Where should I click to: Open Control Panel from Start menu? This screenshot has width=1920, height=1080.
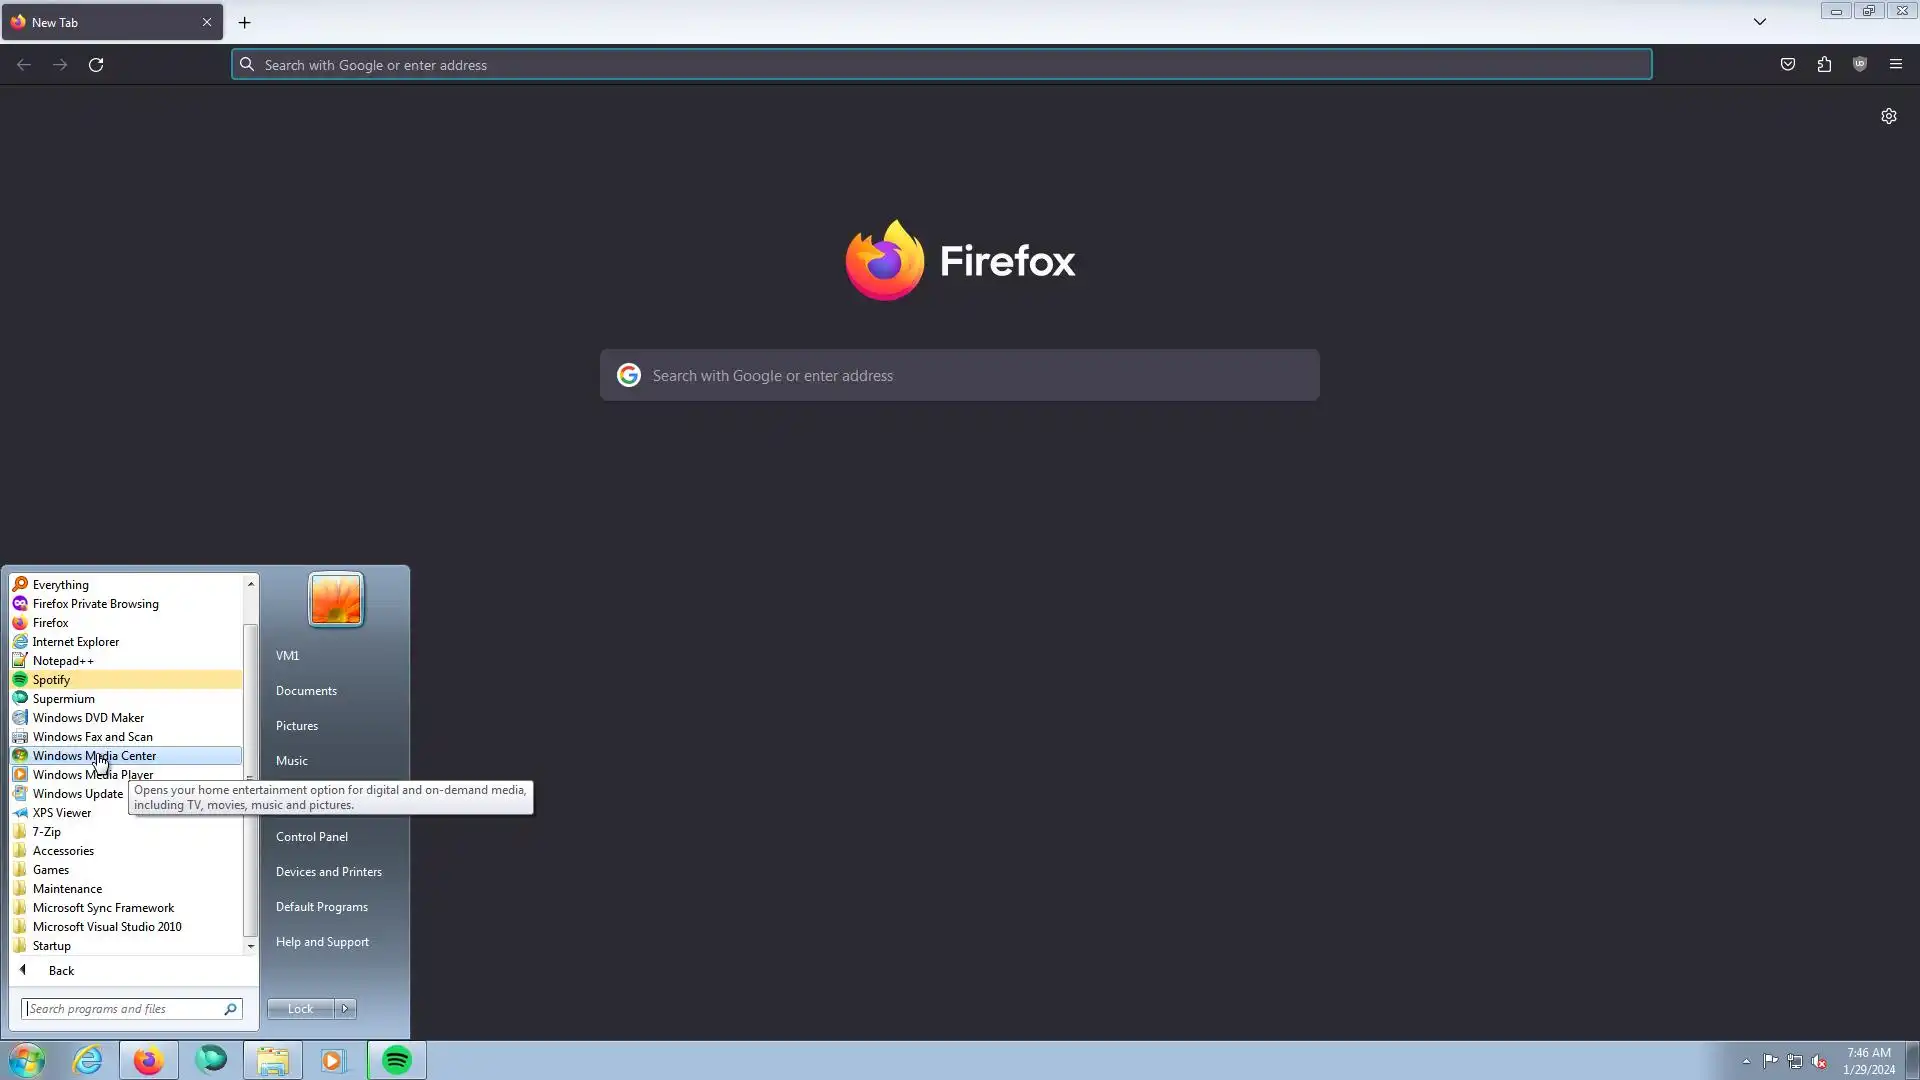(x=312, y=837)
